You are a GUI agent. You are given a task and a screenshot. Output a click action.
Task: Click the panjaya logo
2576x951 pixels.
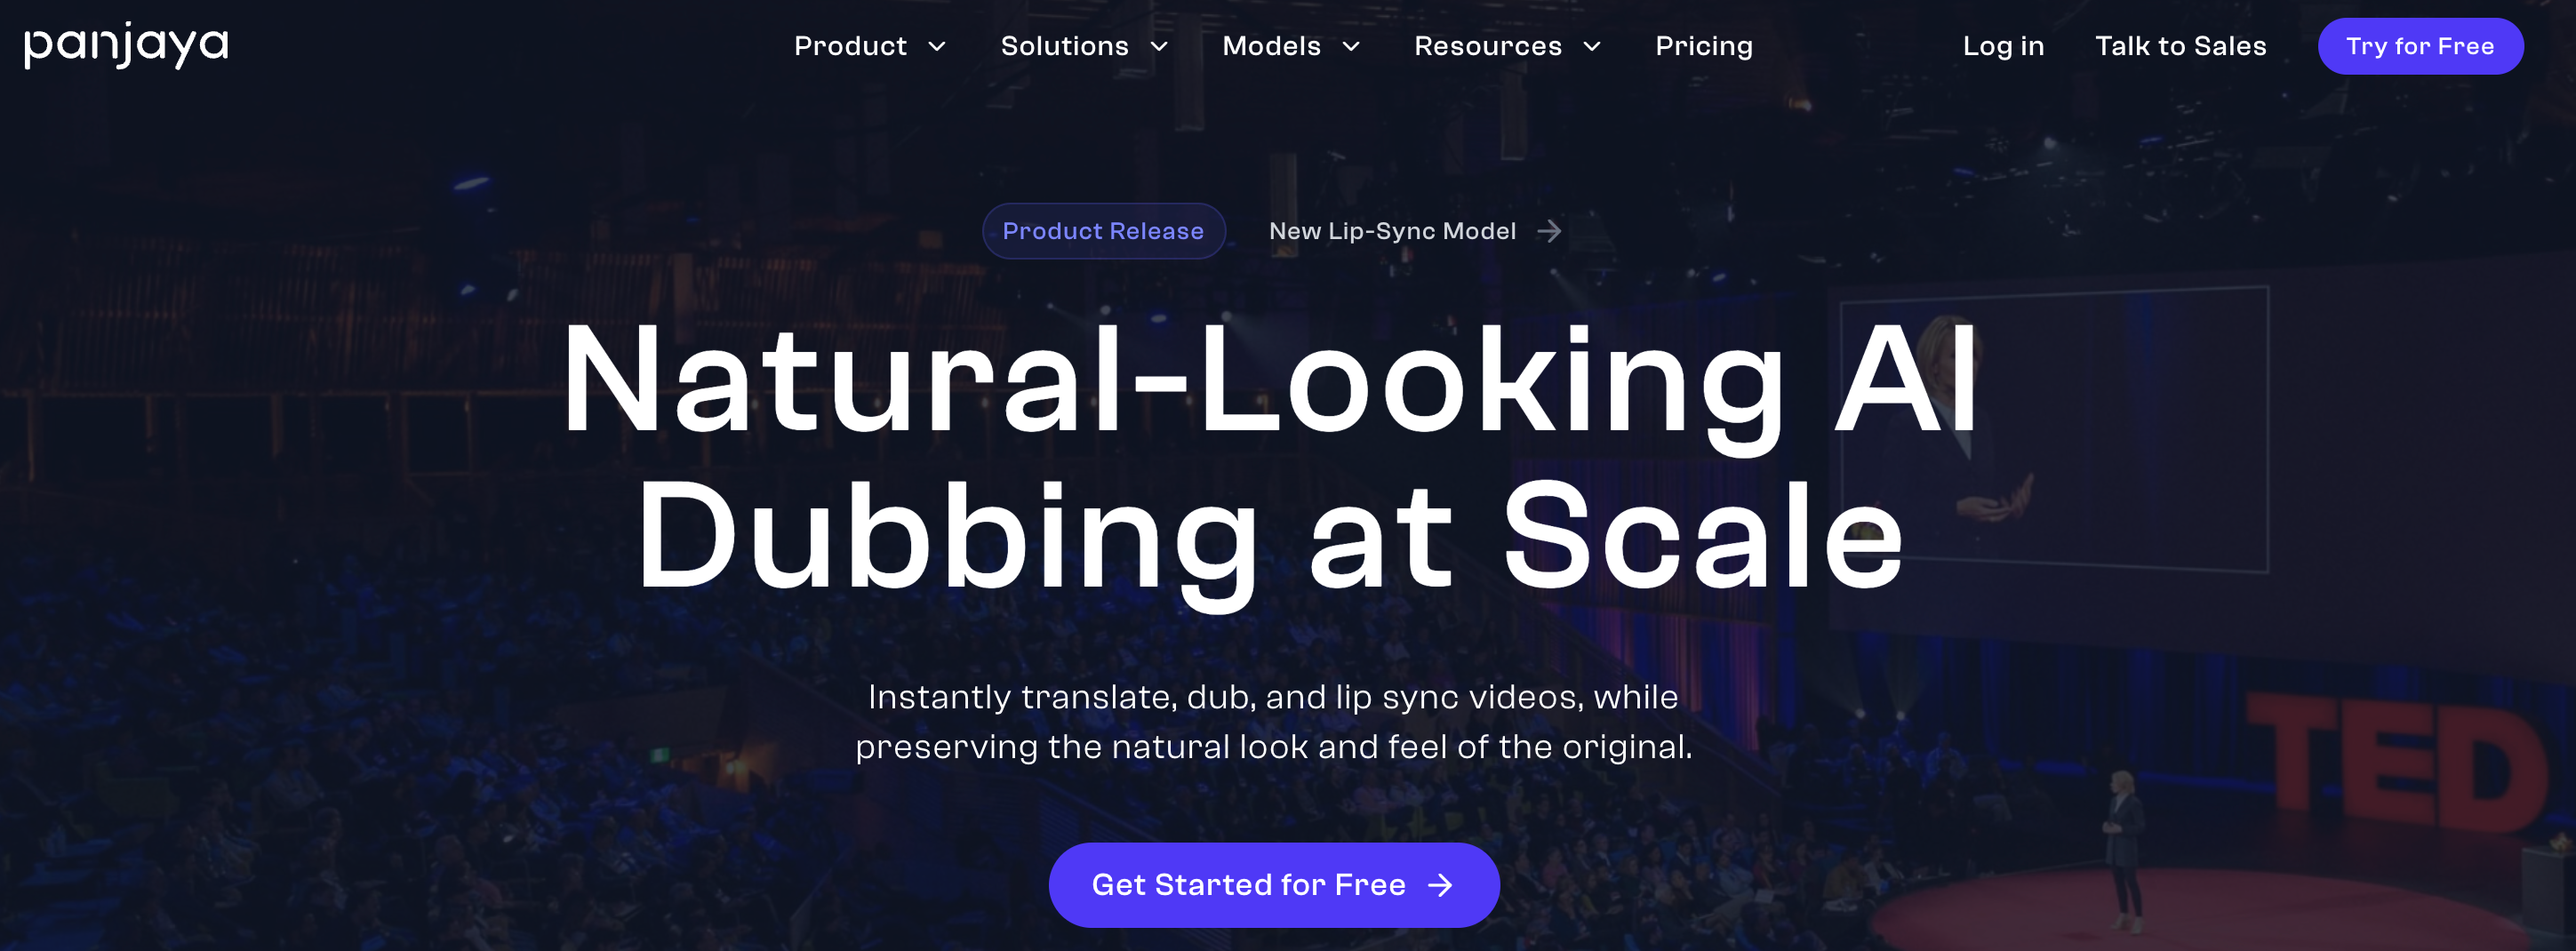126,45
